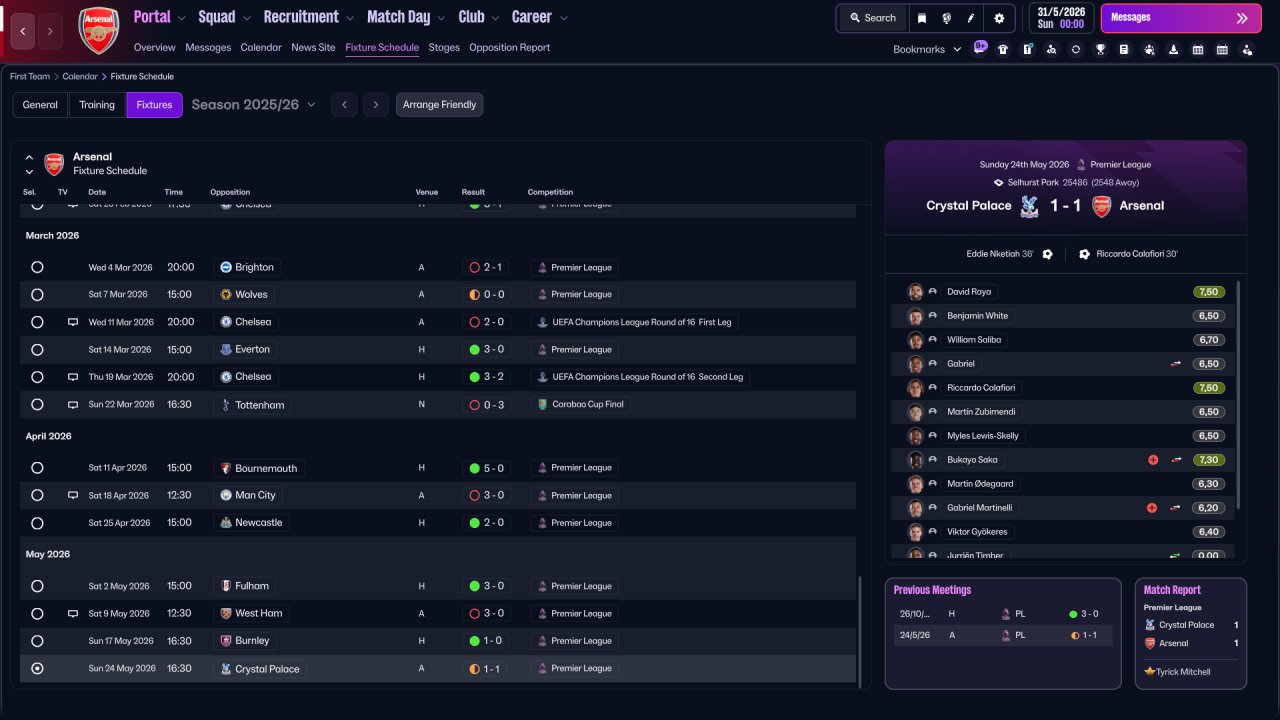This screenshot has width=1280, height=720.
Task: Expand the Bookmarks dropdown
Action: (927, 49)
